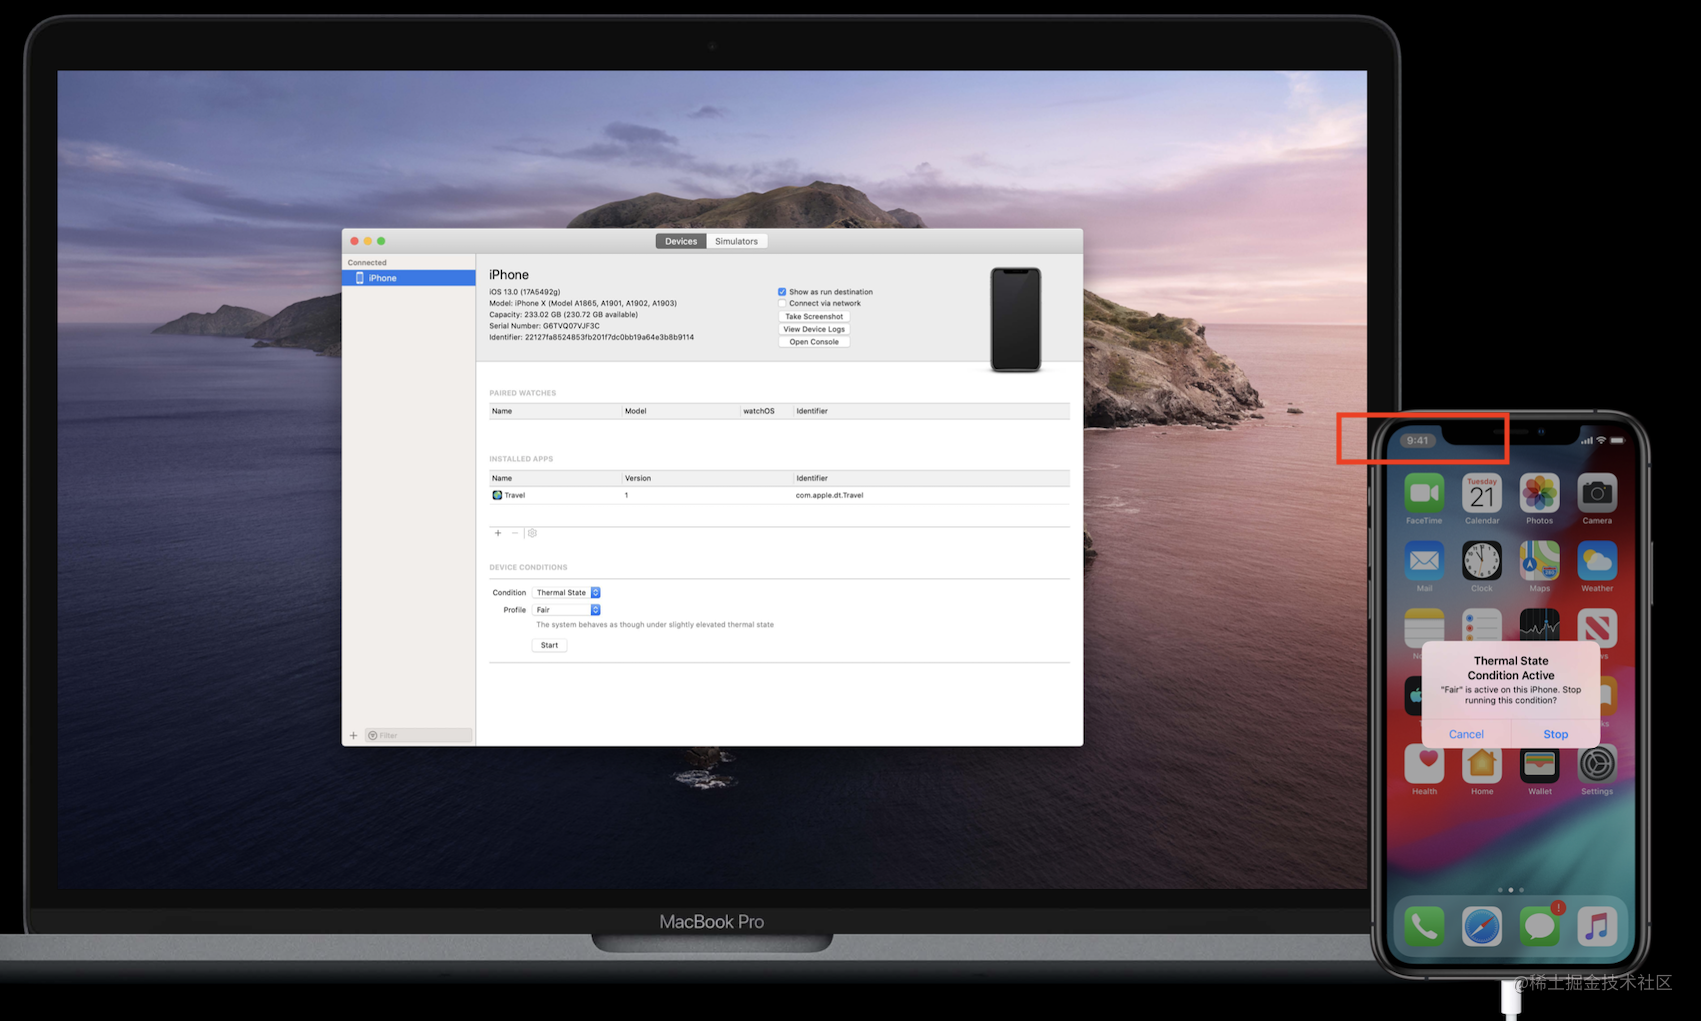
Task: Open the Reminders app icon
Action: (x=1482, y=625)
